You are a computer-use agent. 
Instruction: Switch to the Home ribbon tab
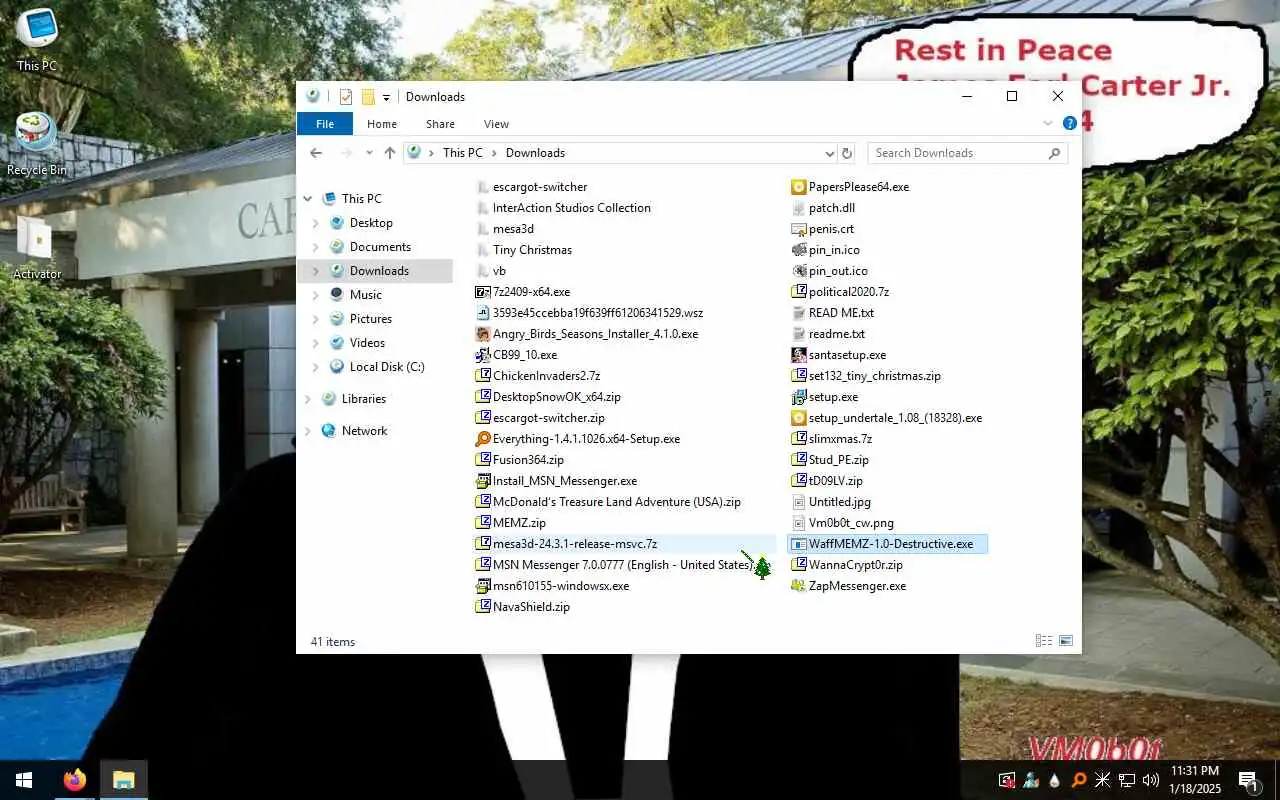pyautogui.click(x=382, y=124)
